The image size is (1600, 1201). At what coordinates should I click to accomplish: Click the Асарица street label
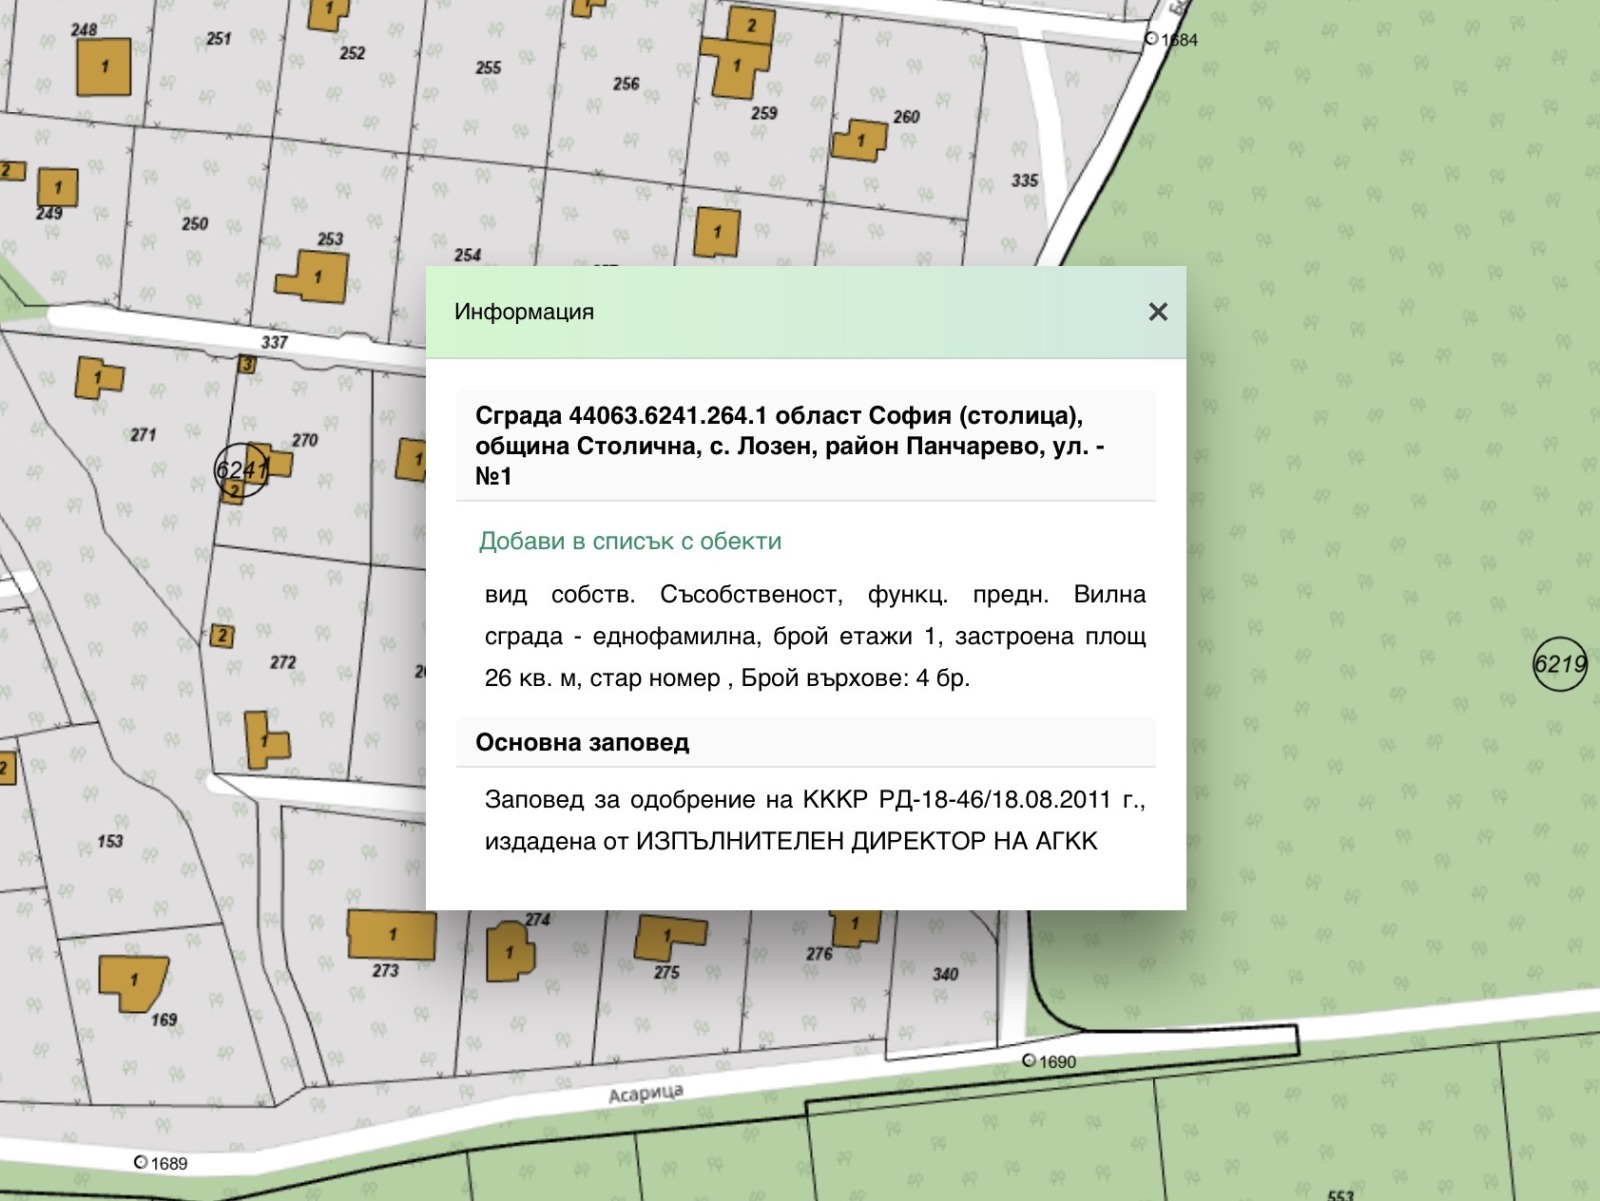(x=645, y=1093)
